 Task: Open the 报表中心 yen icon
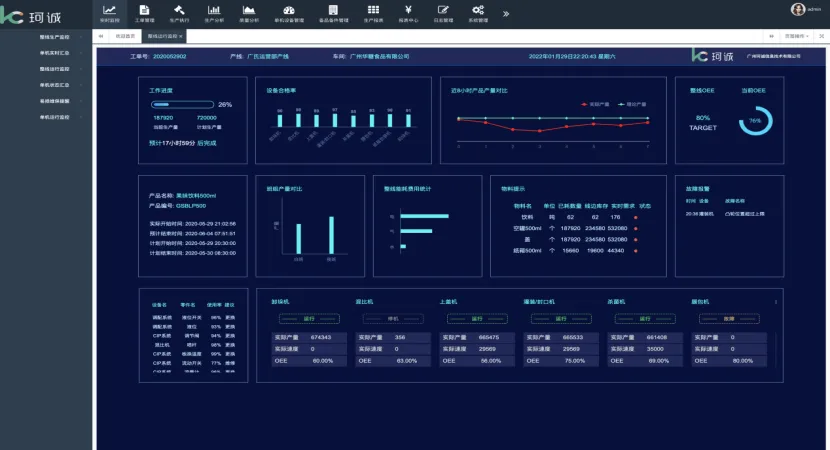pyautogui.click(x=409, y=13)
